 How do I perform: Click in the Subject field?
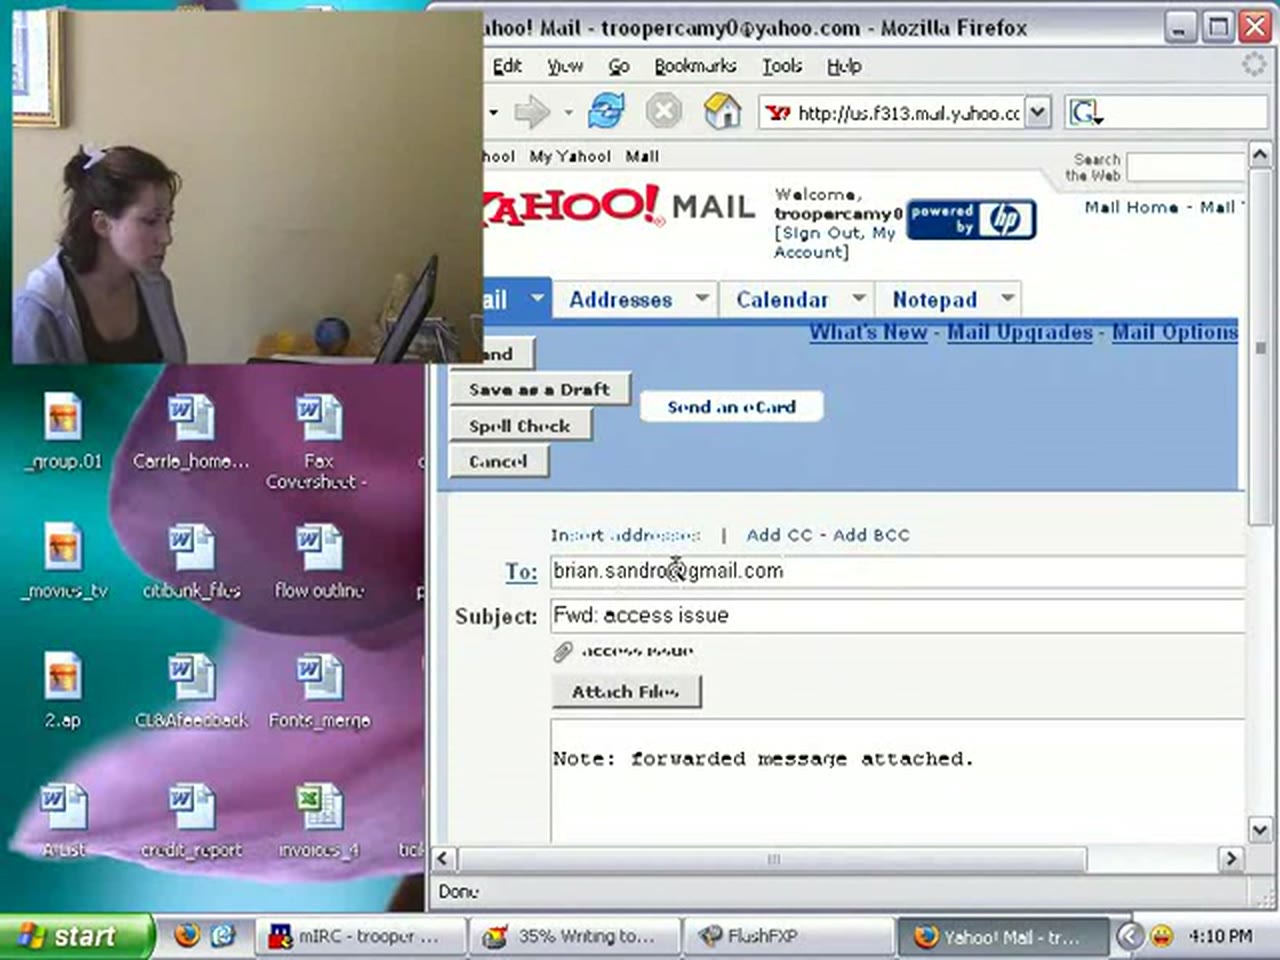click(897, 615)
